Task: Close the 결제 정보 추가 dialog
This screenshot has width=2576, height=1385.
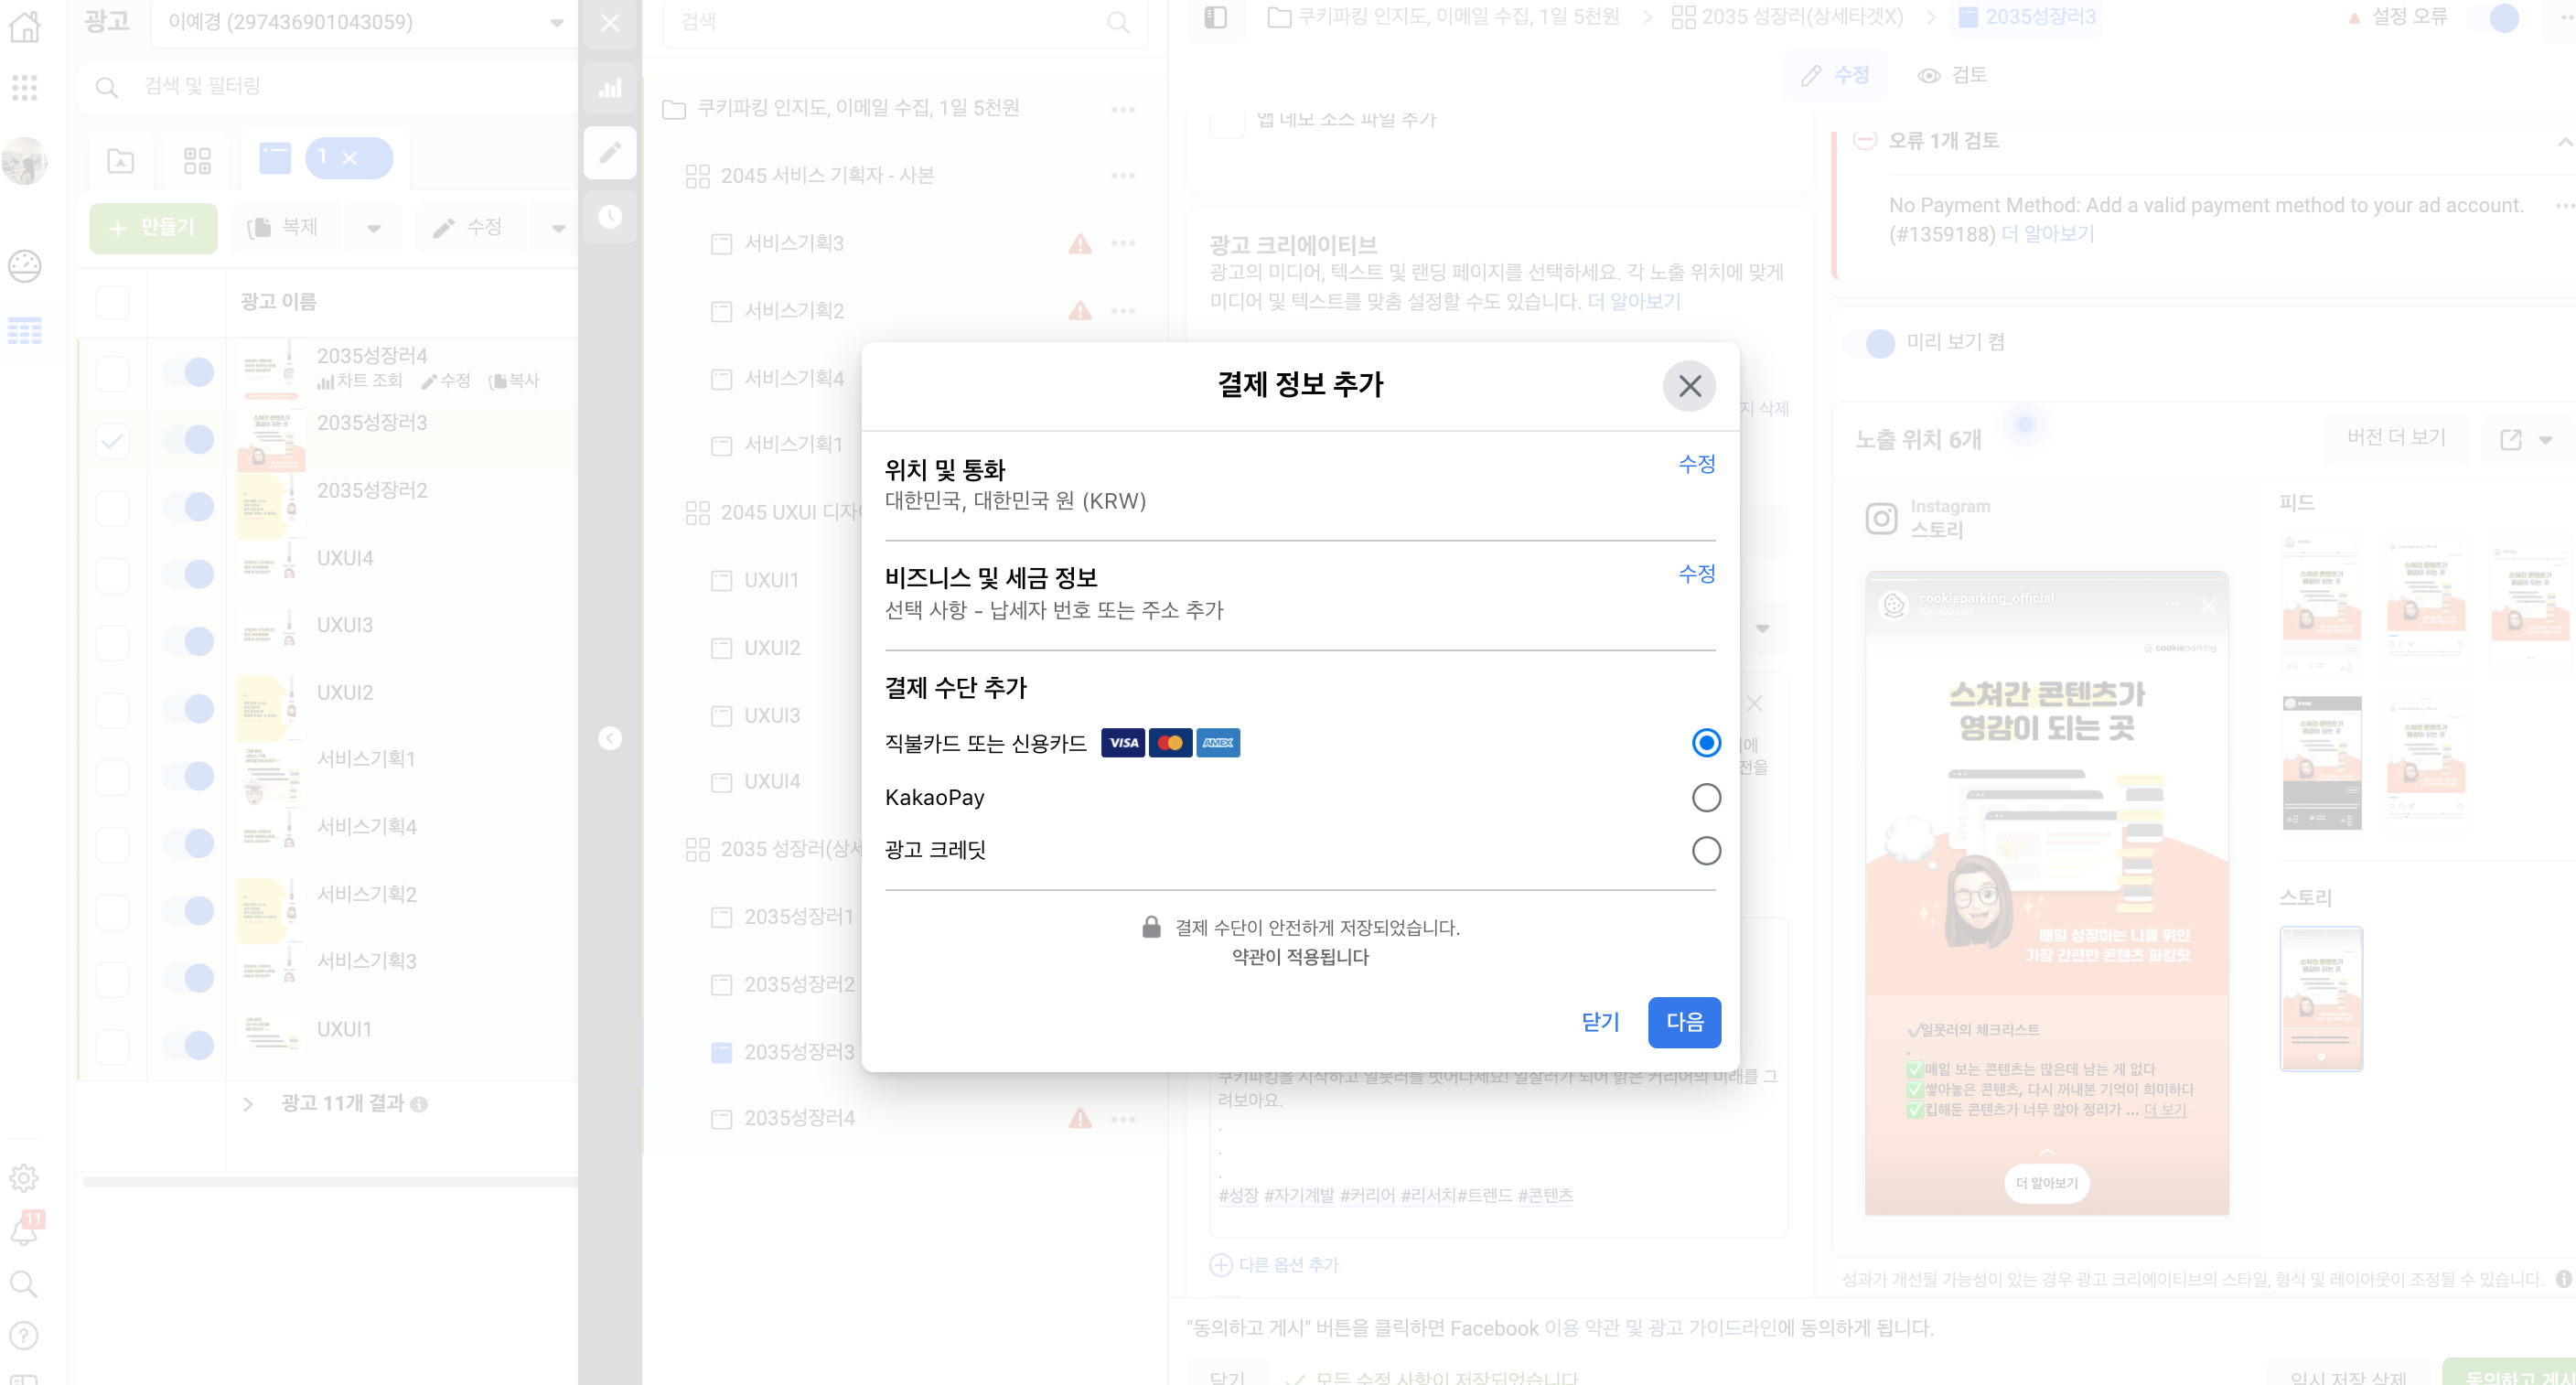Action: (x=1688, y=385)
